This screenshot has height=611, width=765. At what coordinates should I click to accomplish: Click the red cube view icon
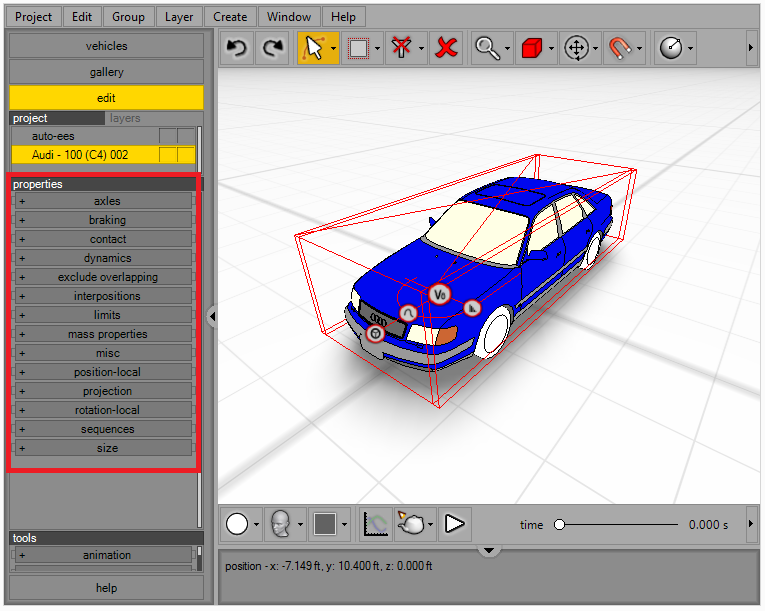point(532,48)
